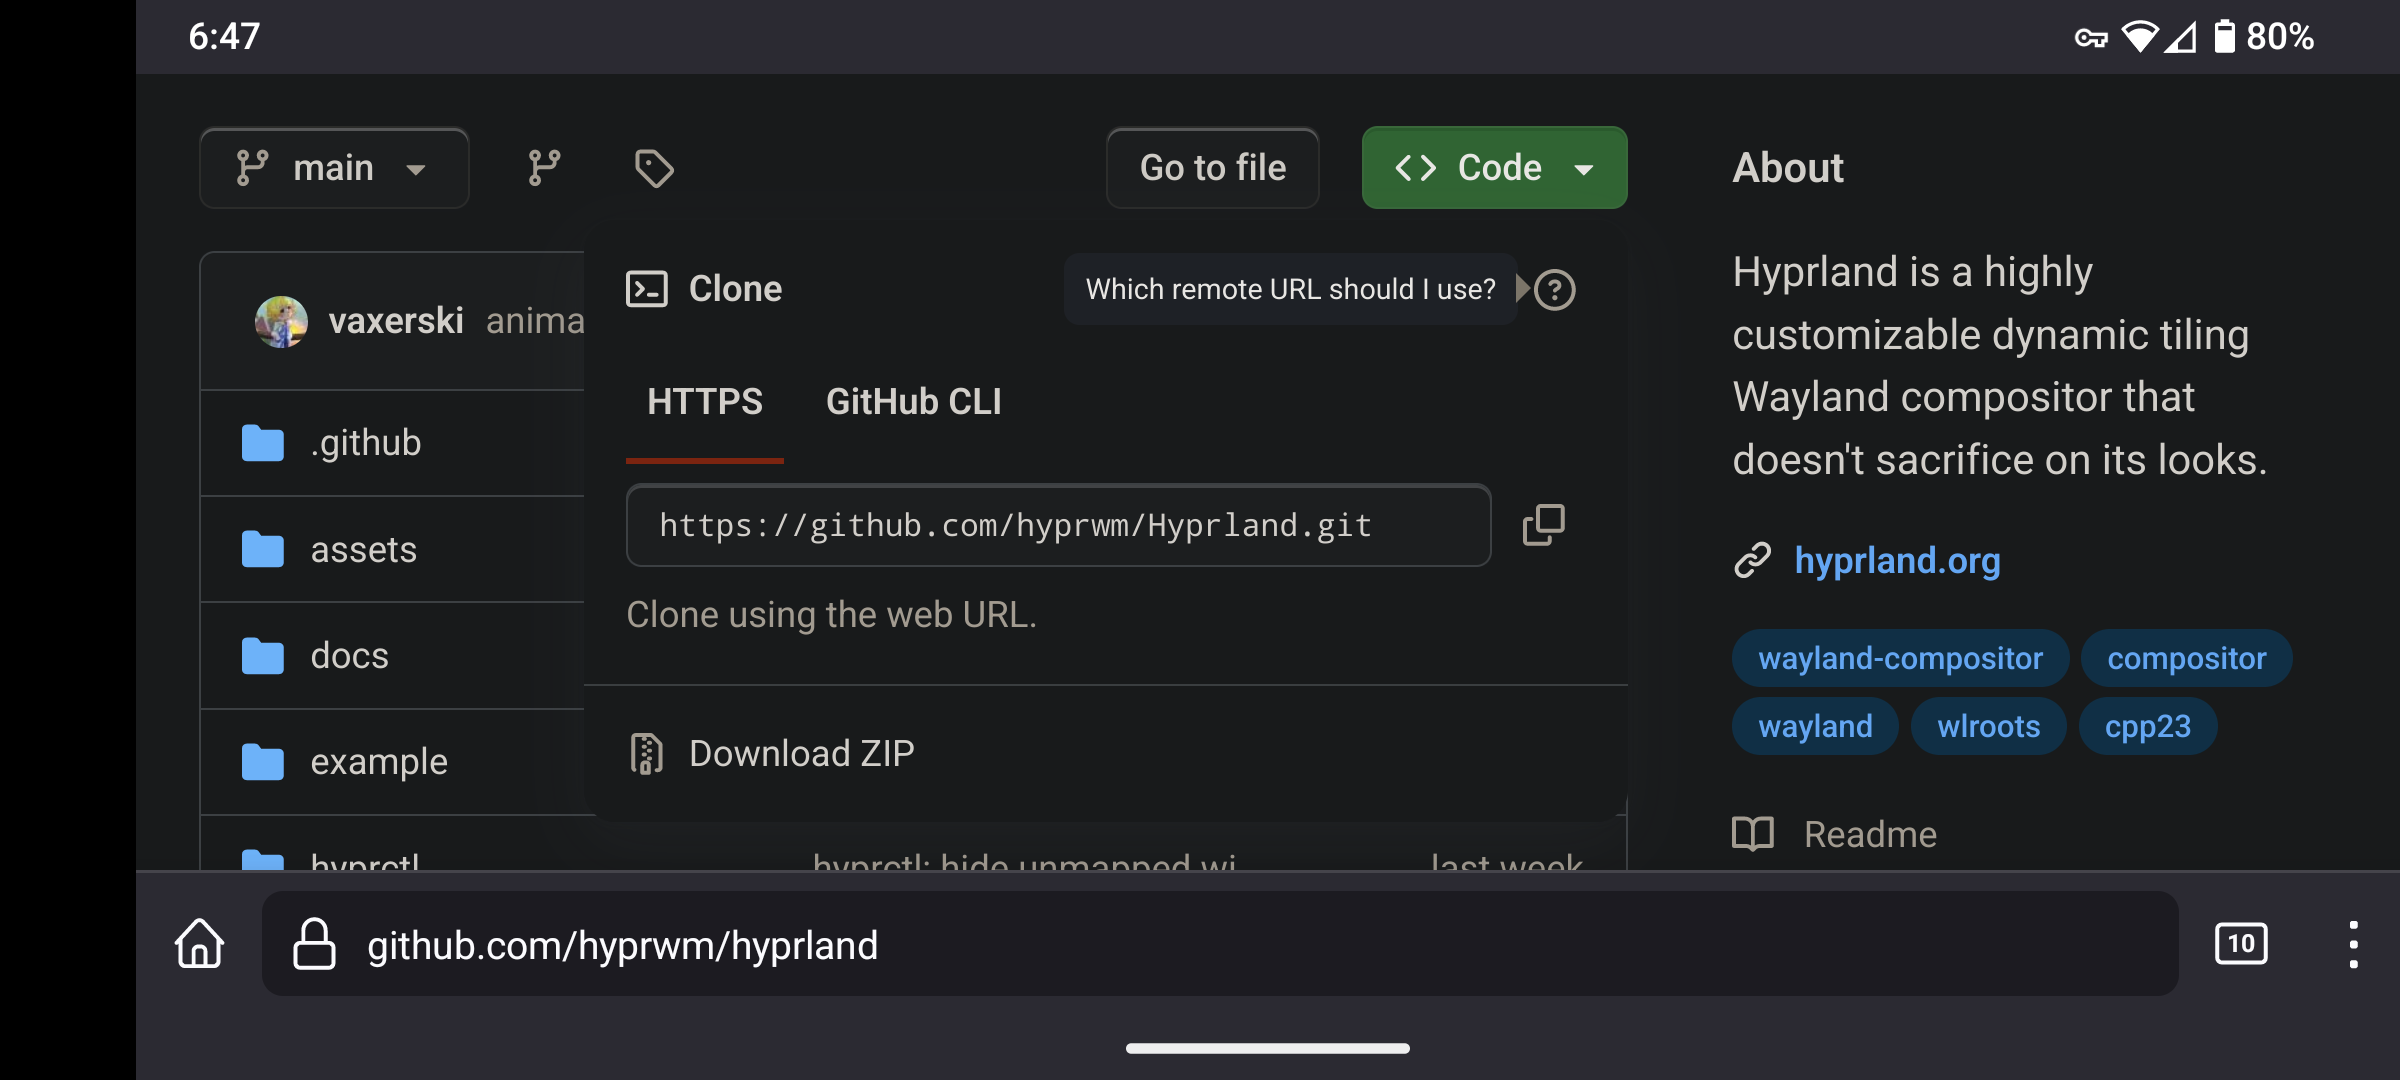Viewport: 2400px width, 1080px height.
Task: Open the .github folder
Action: [365, 443]
